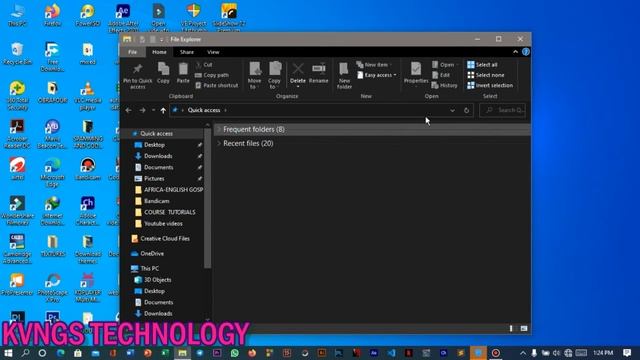
Task: Switch to the Home ribbon tab
Action: coord(159,52)
